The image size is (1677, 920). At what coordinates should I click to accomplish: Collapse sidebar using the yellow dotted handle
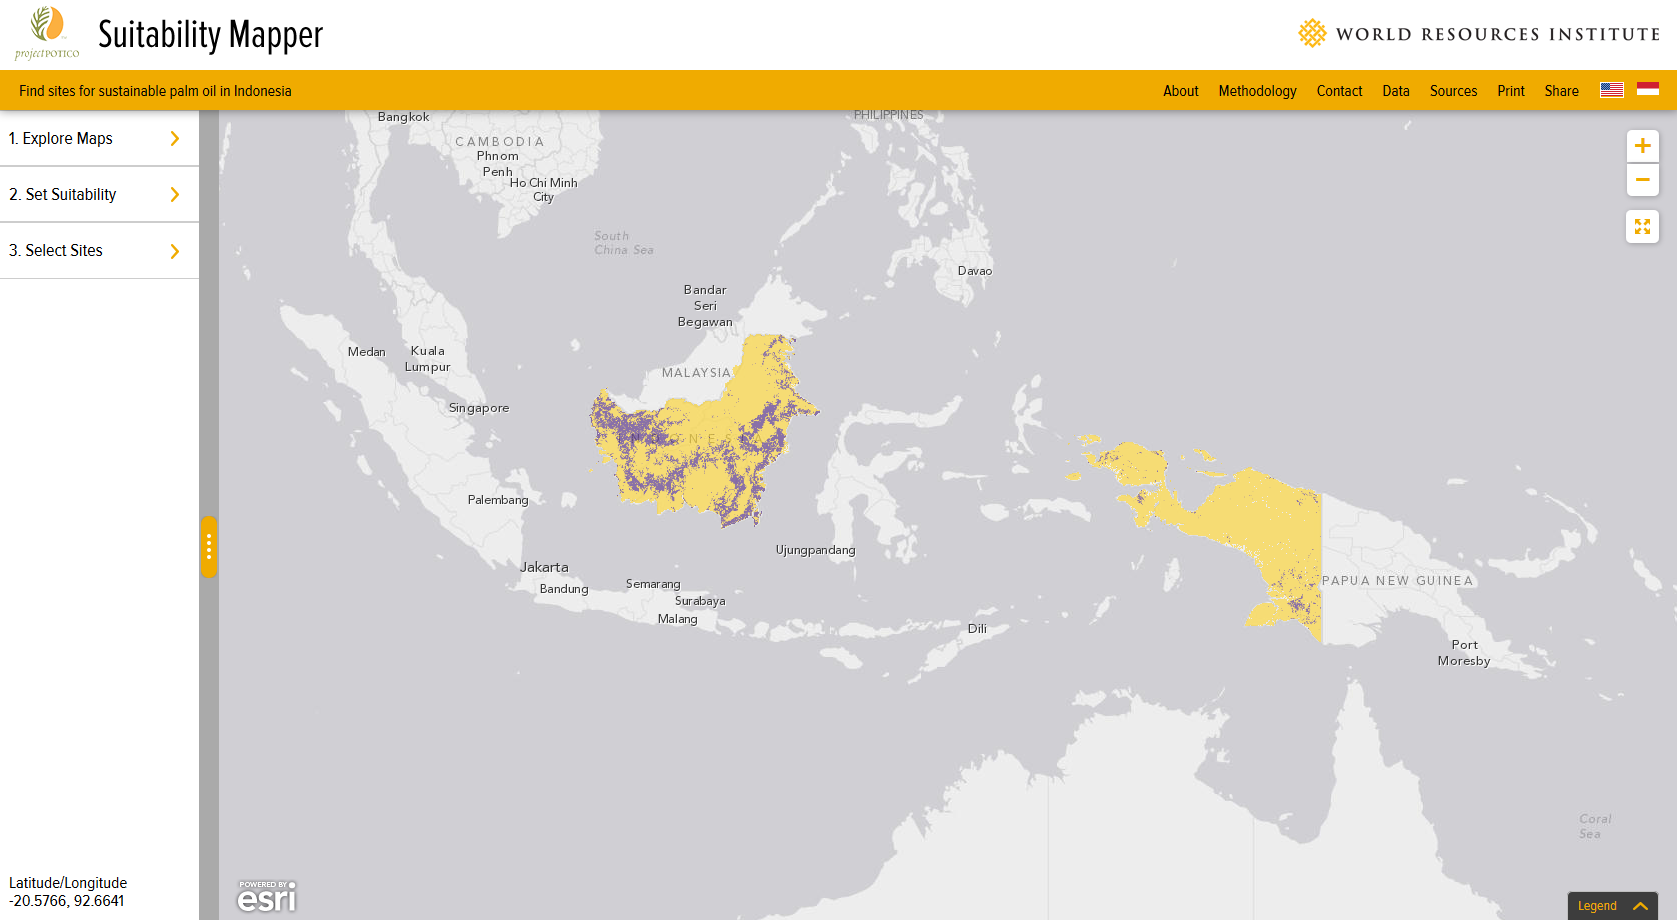(209, 546)
